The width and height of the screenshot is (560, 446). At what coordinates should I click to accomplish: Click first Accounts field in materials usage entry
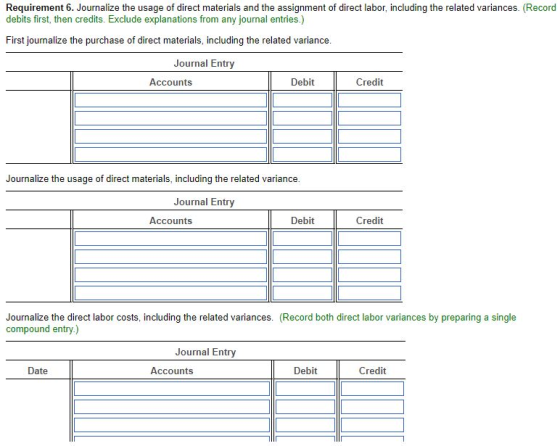171,239
